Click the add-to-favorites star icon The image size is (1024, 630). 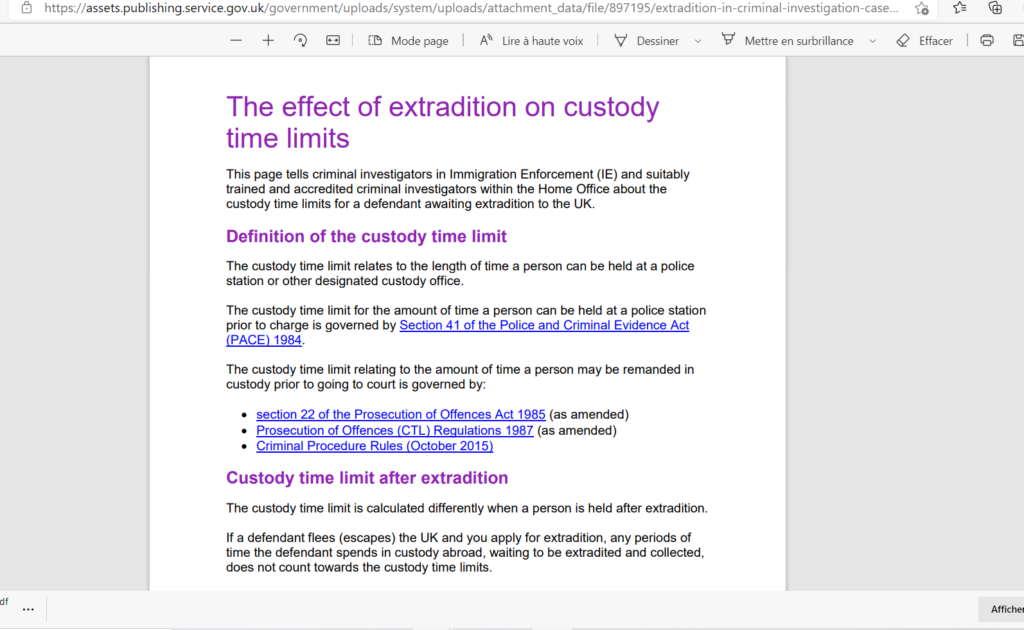coord(921,8)
